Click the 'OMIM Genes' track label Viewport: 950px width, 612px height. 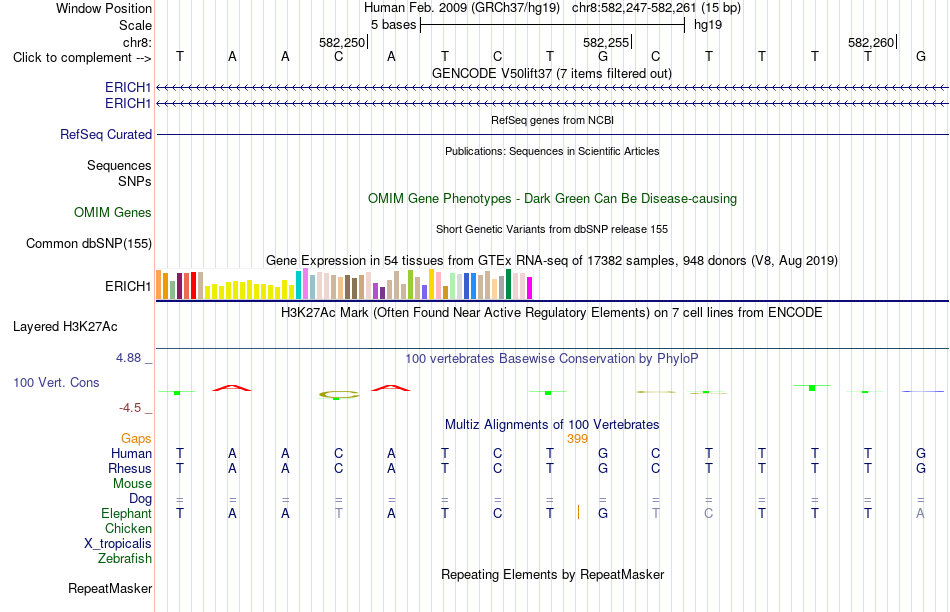112,212
